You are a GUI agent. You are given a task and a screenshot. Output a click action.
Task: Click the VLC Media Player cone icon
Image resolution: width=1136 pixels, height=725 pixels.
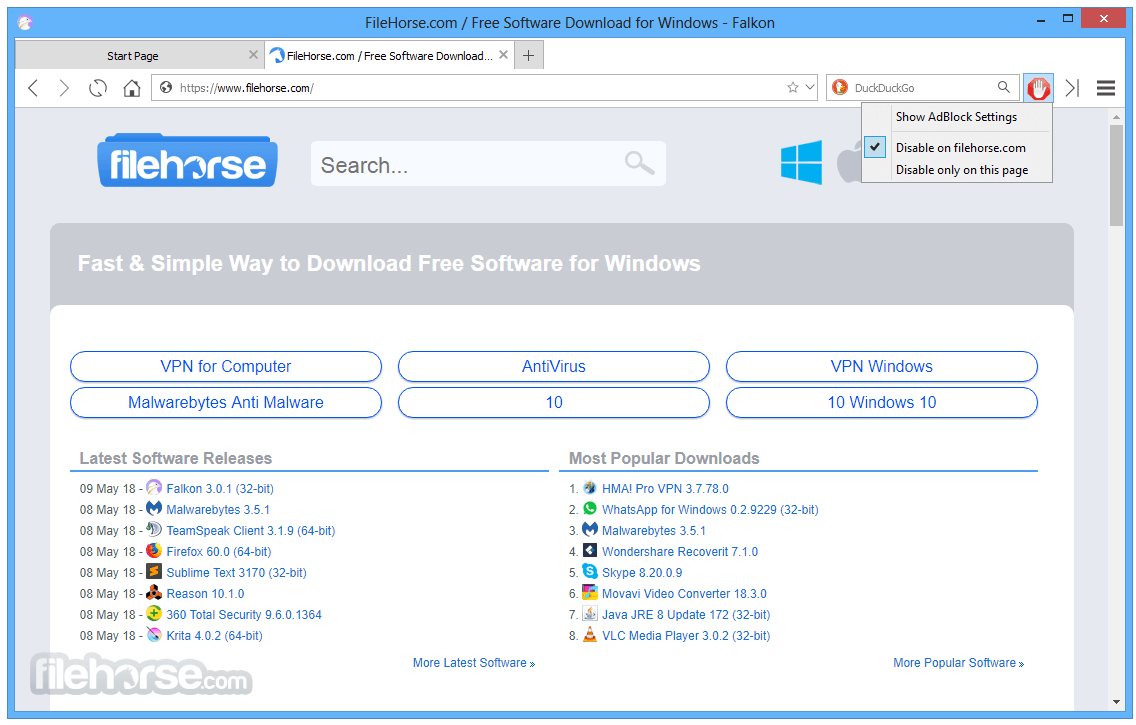(x=590, y=634)
